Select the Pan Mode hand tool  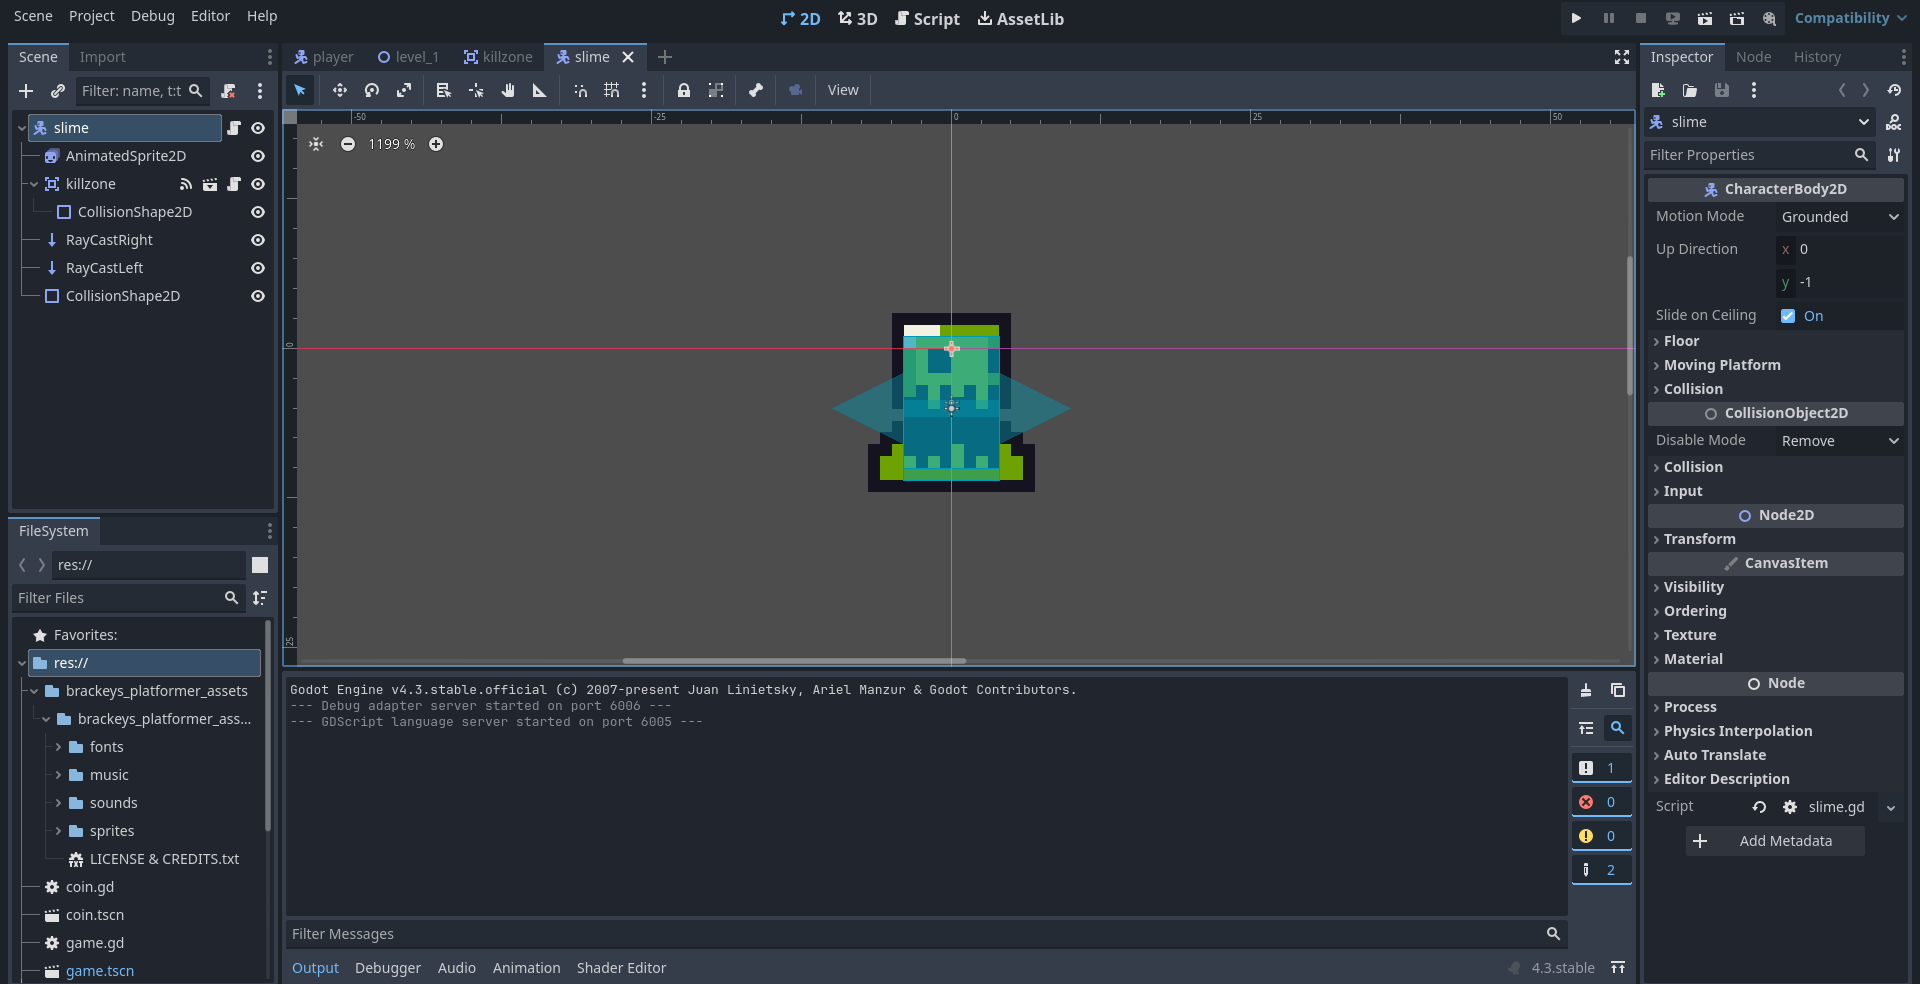pyautogui.click(x=508, y=90)
